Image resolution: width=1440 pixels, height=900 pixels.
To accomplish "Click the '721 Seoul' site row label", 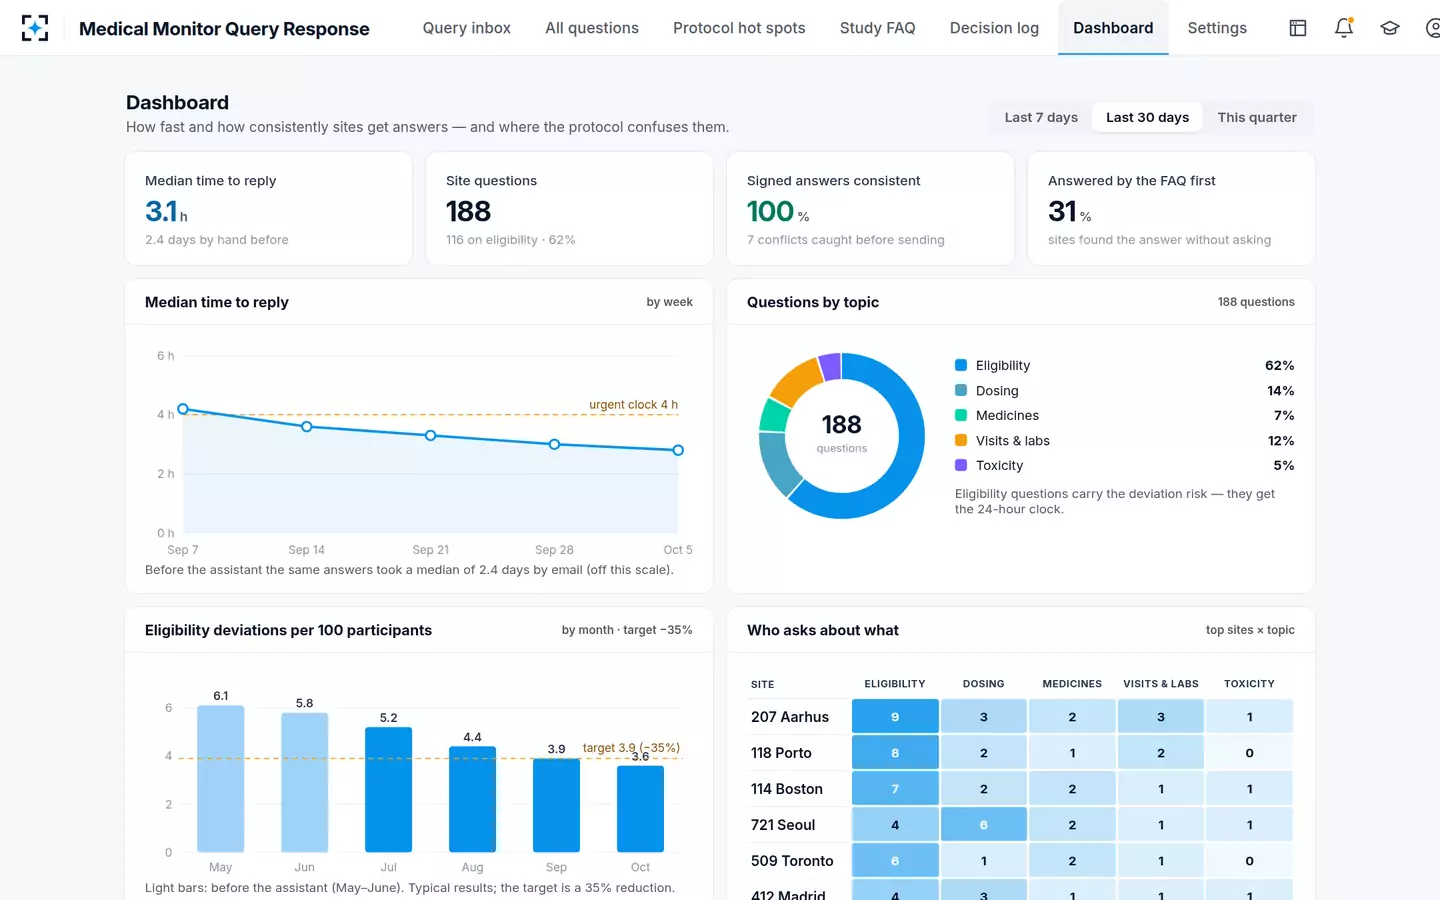I will [x=783, y=825].
